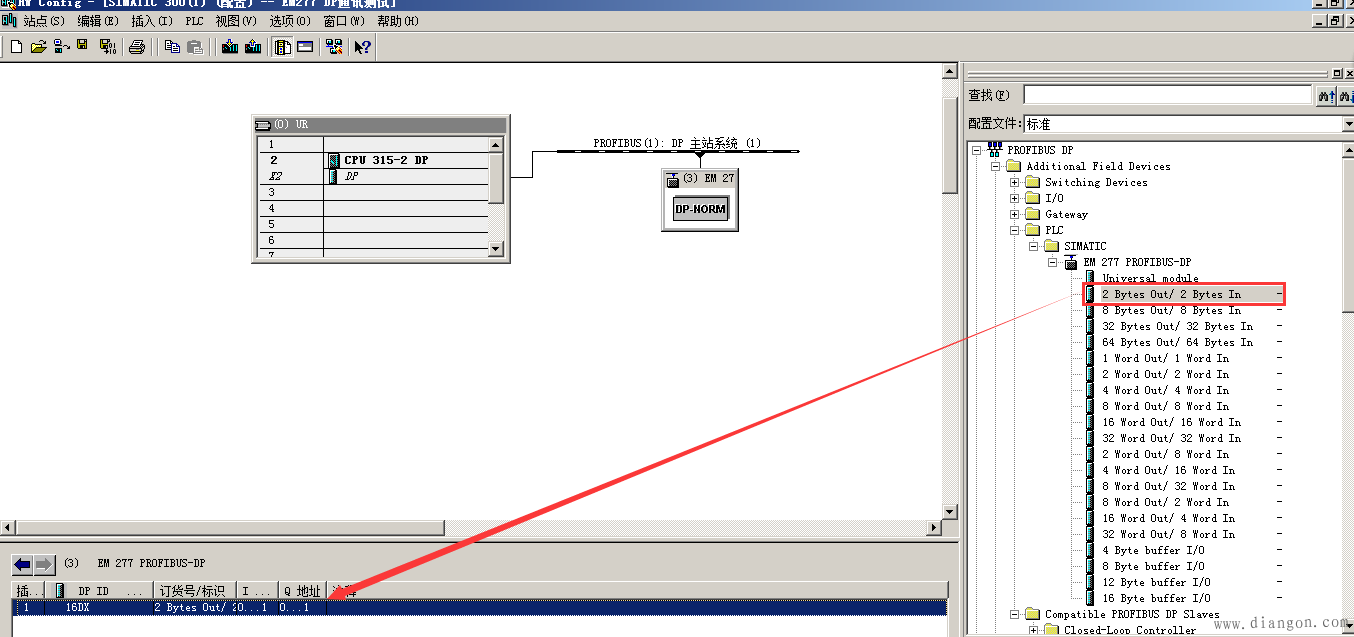Select 32 Bytes Out/ 32 Bytes In module
The image size is (1354, 637).
tap(1177, 326)
